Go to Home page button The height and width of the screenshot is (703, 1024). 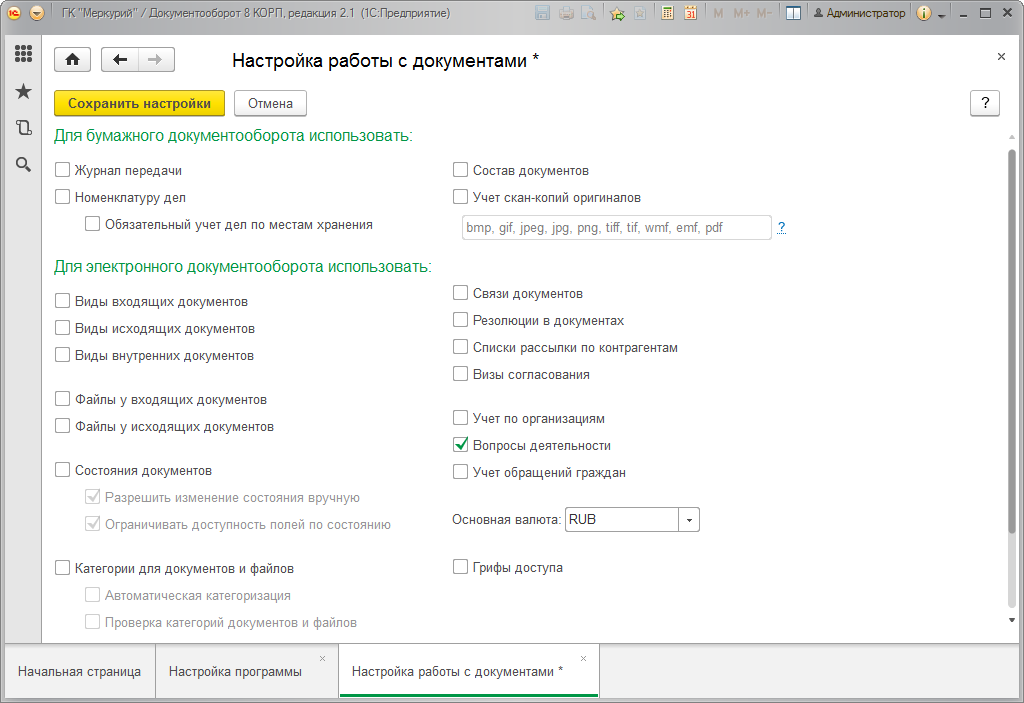click(72, 59)
